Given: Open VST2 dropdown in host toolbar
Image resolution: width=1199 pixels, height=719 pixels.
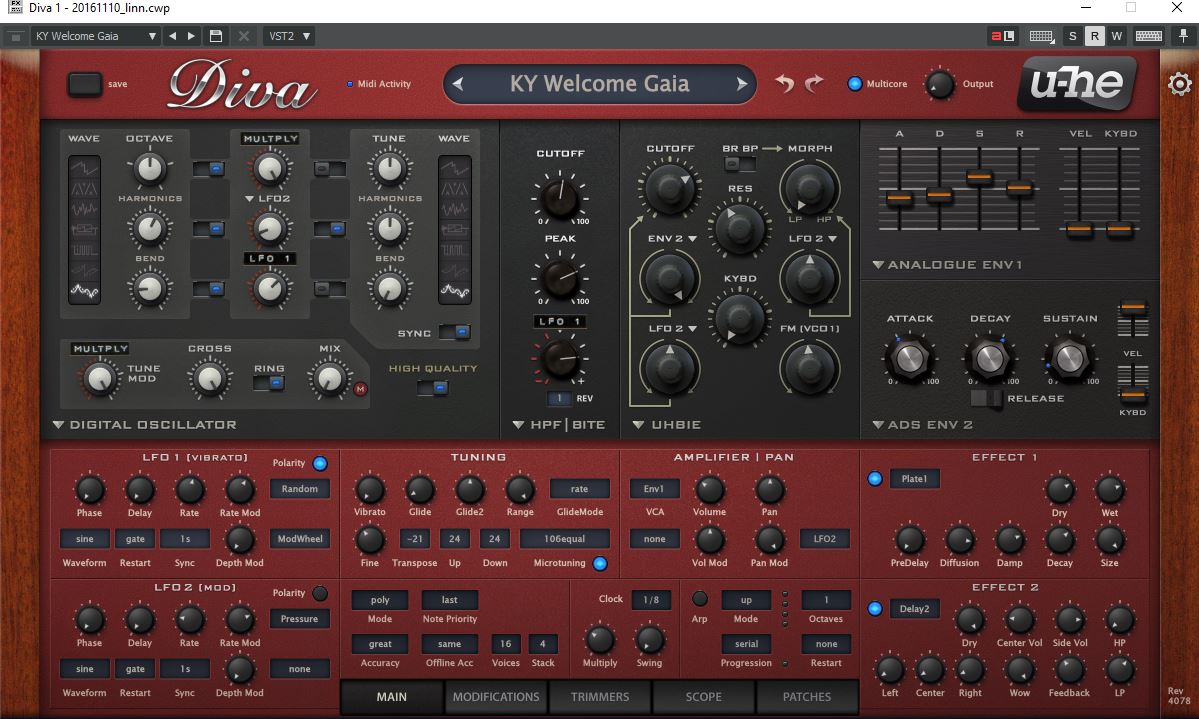Looking at the screenshot, I should 289,36.
